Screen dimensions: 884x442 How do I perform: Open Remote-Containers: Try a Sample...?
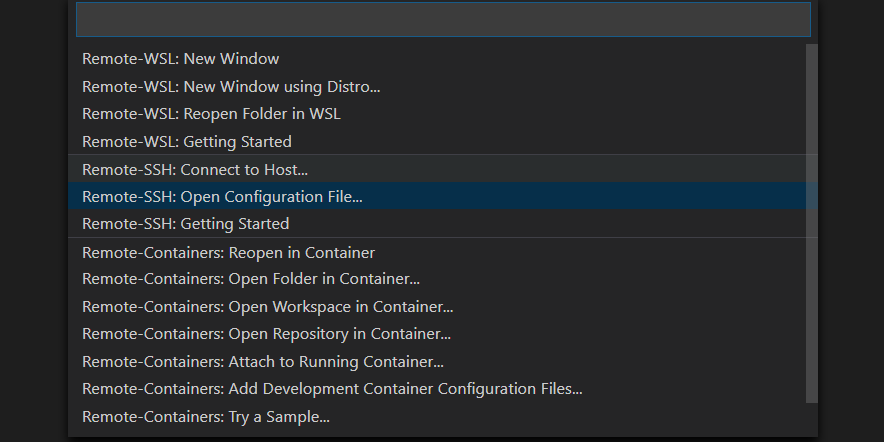[x=443, y=417]
